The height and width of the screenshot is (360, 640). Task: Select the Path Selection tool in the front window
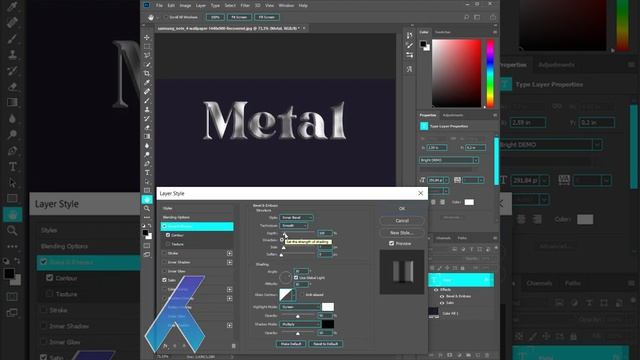pos(147,182)
